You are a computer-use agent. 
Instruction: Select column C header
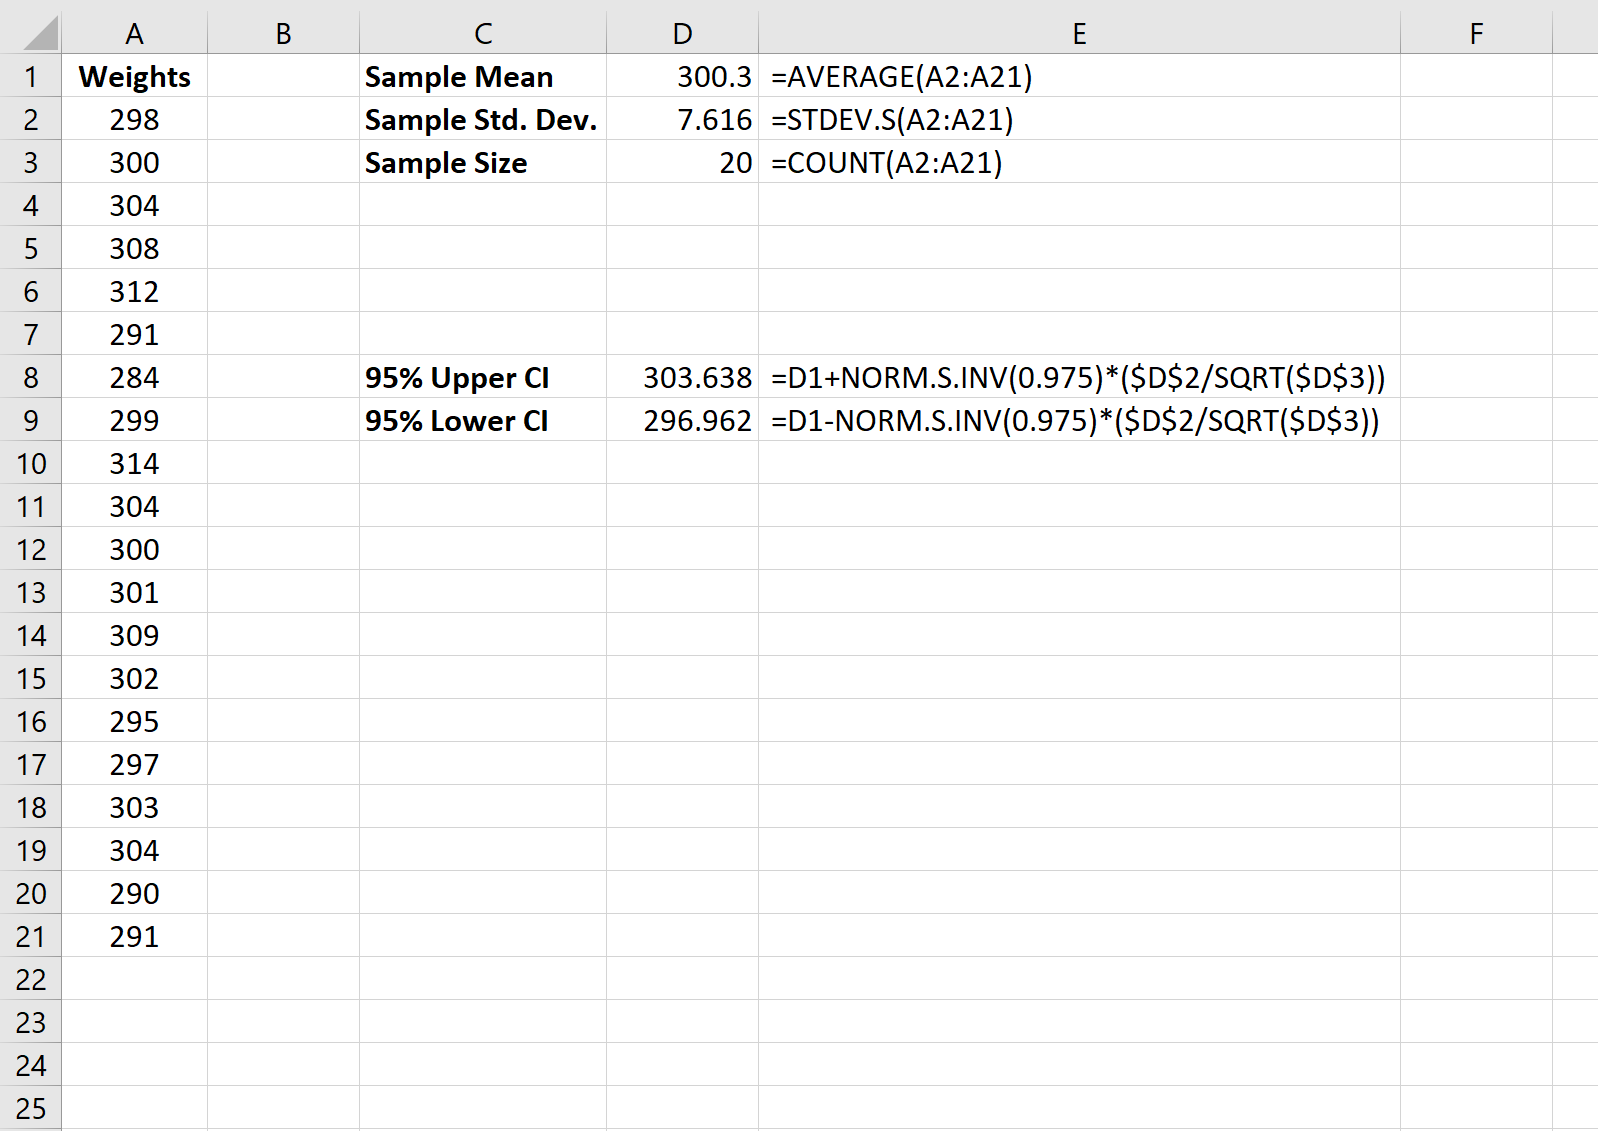pyautogui.click(x=483, y=33)
